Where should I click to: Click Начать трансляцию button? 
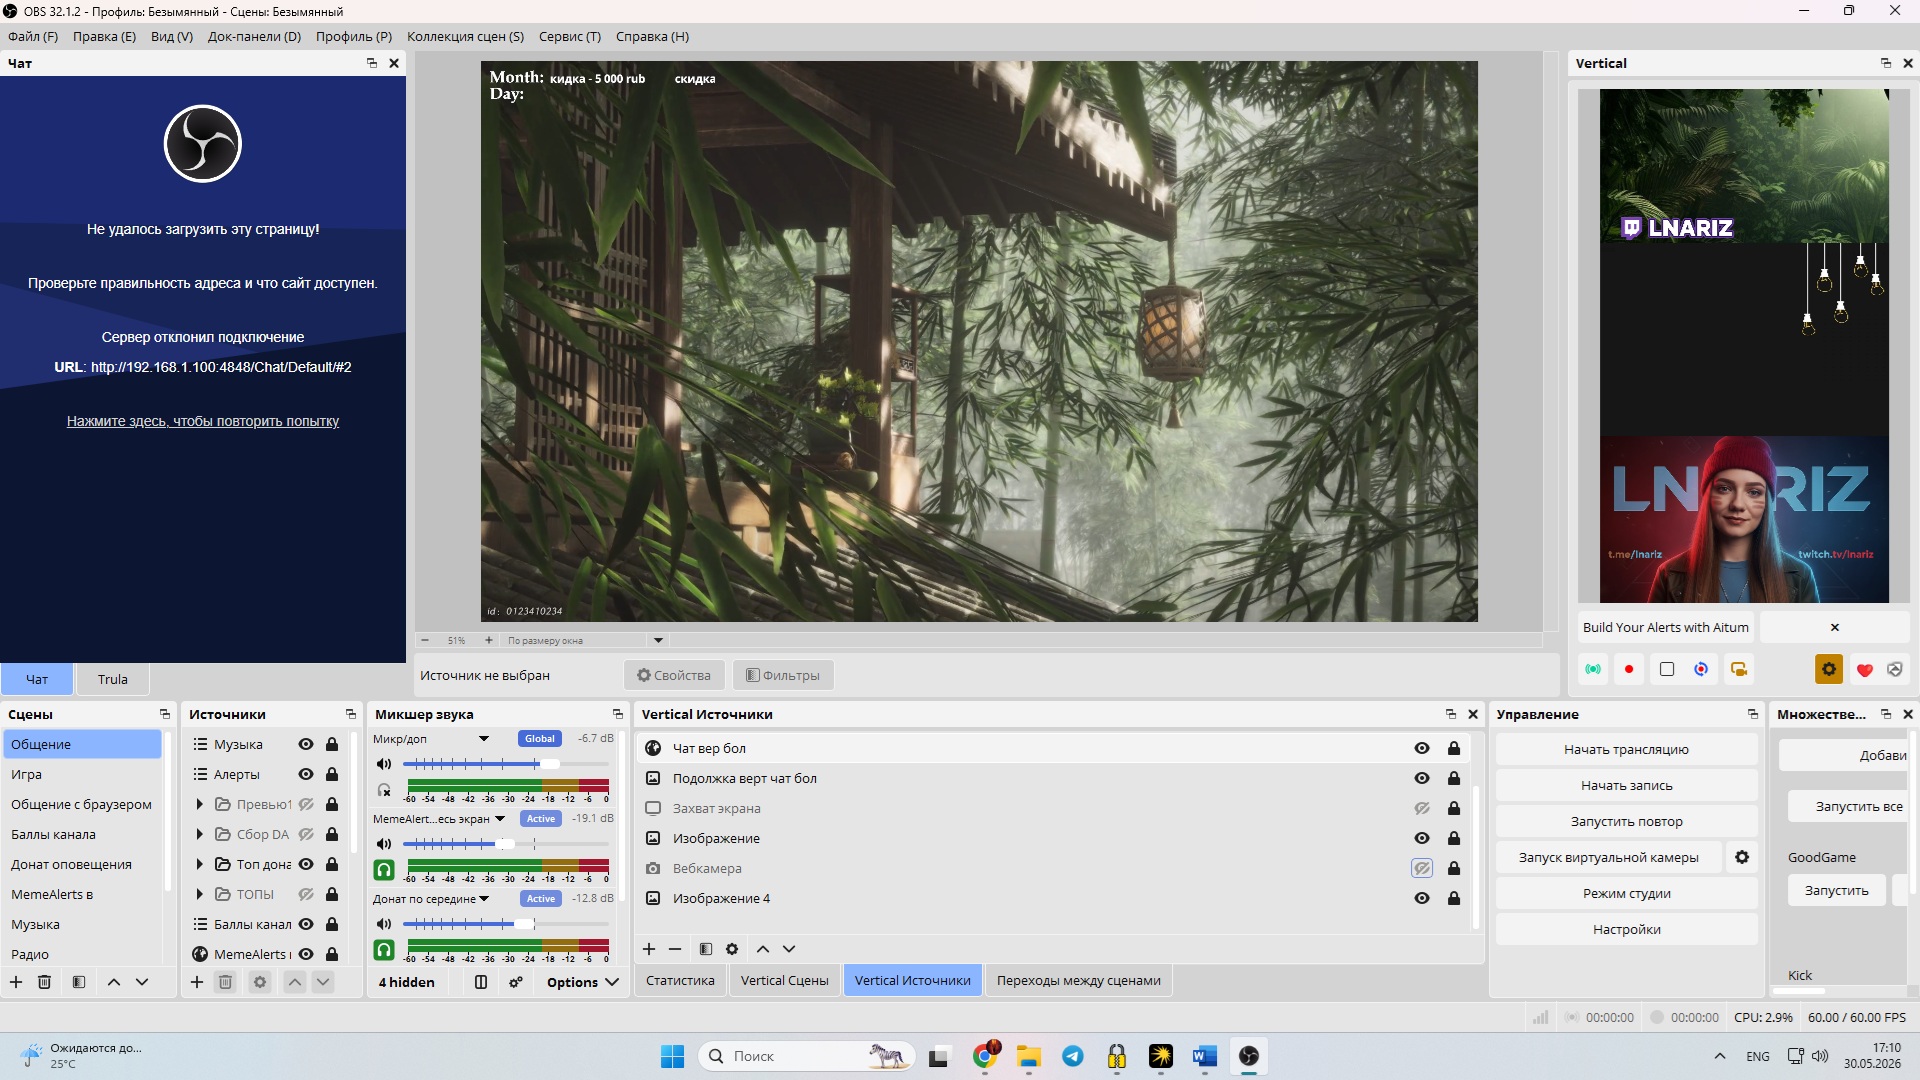pos(1626,749)
